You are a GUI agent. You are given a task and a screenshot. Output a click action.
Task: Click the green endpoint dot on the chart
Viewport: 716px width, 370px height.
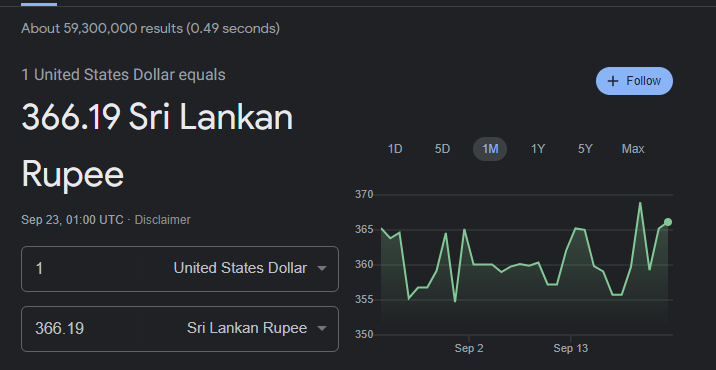[x=668, y=222]
